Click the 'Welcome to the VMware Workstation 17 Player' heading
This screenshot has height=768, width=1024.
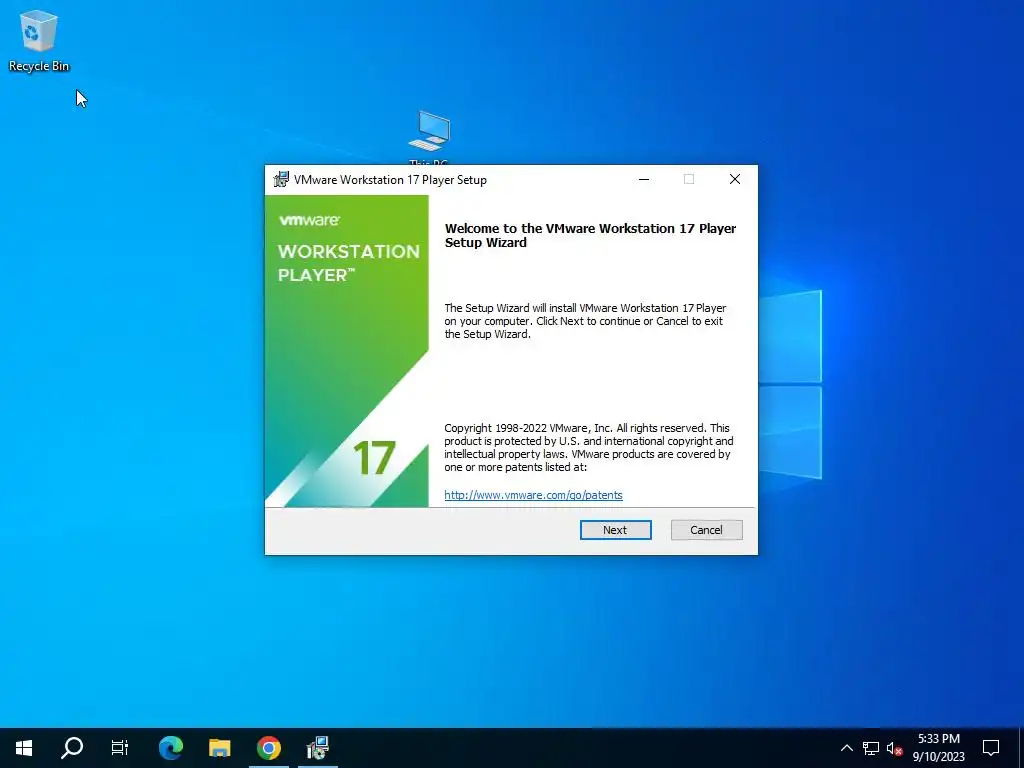[x=590, y=235]
